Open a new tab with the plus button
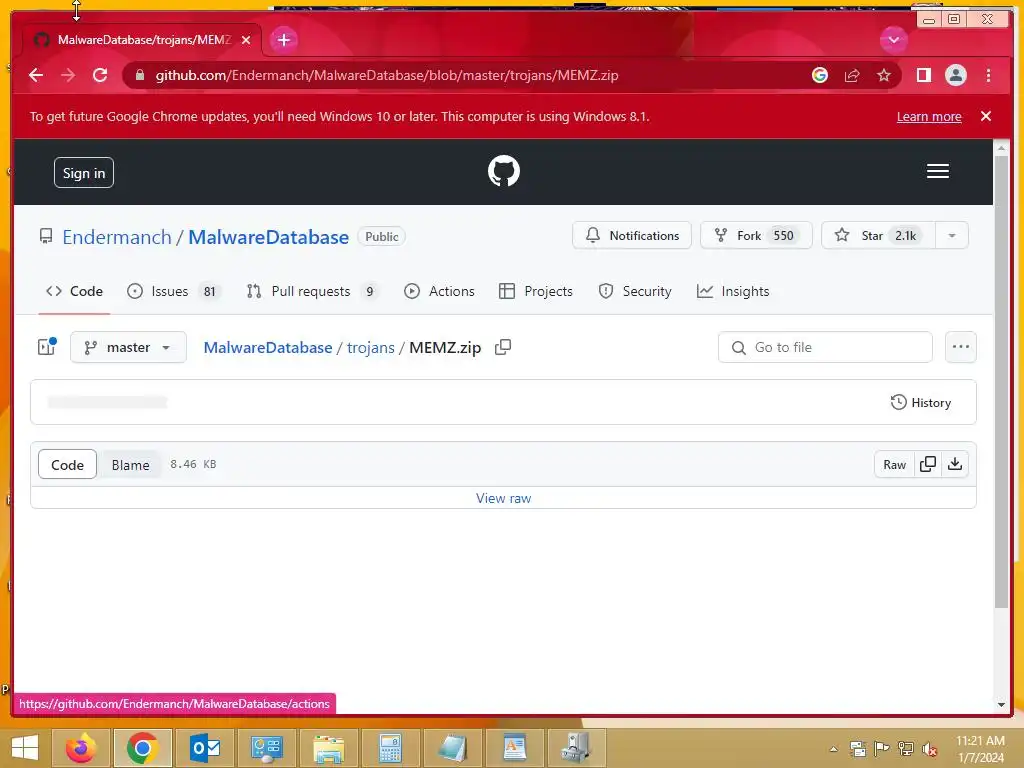1024x768 pixels. coord(283,40)
